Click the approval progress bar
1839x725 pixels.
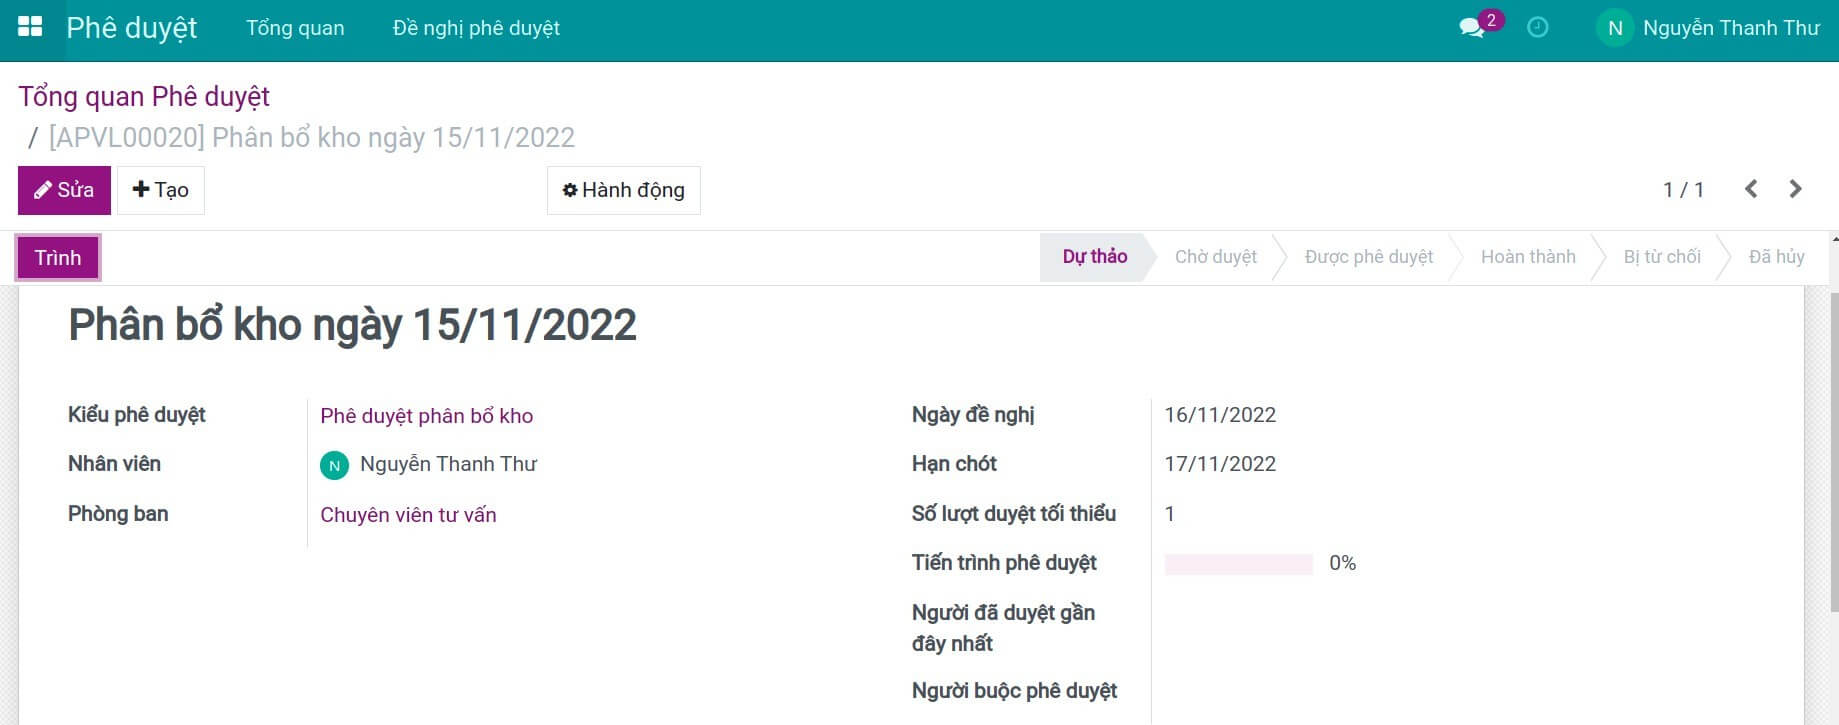click(1238, 564)
